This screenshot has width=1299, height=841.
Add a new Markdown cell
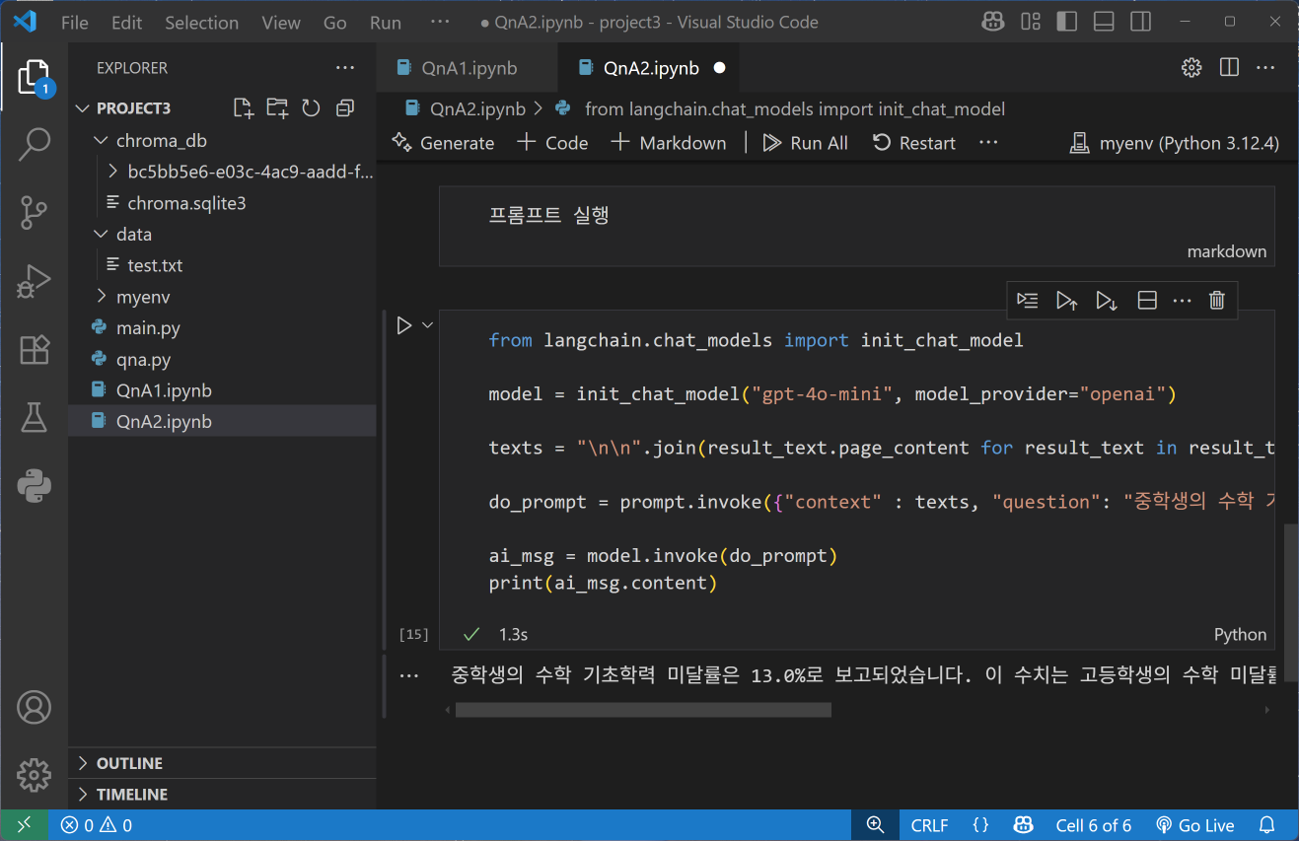coord(668,143)
